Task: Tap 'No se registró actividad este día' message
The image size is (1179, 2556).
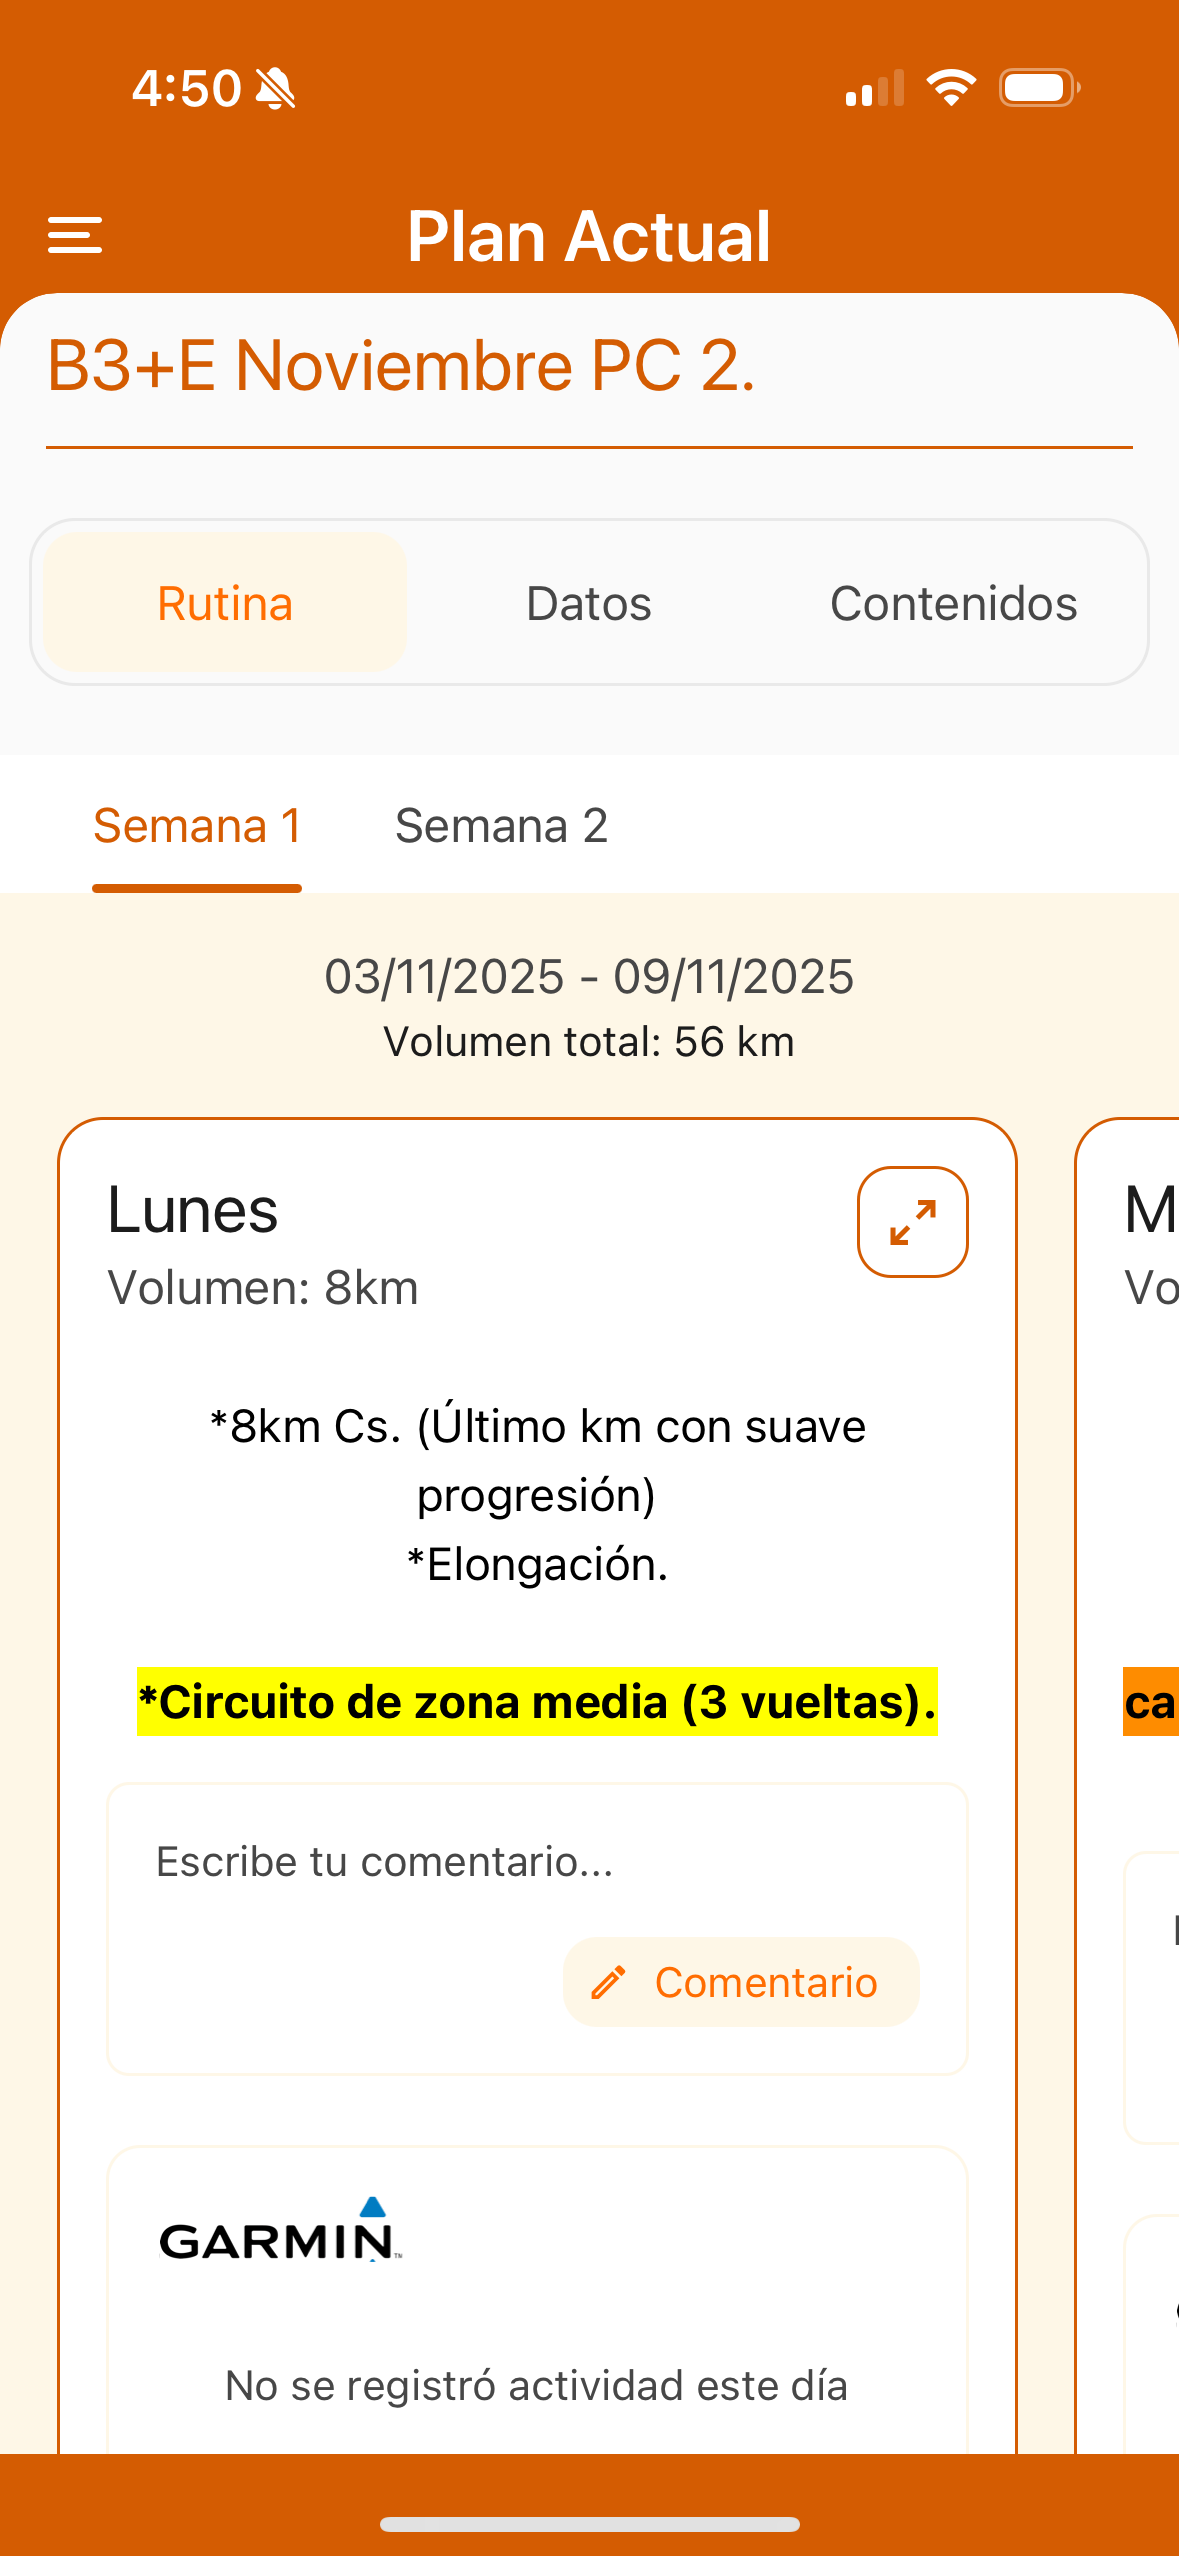Action: [537, 2385]
